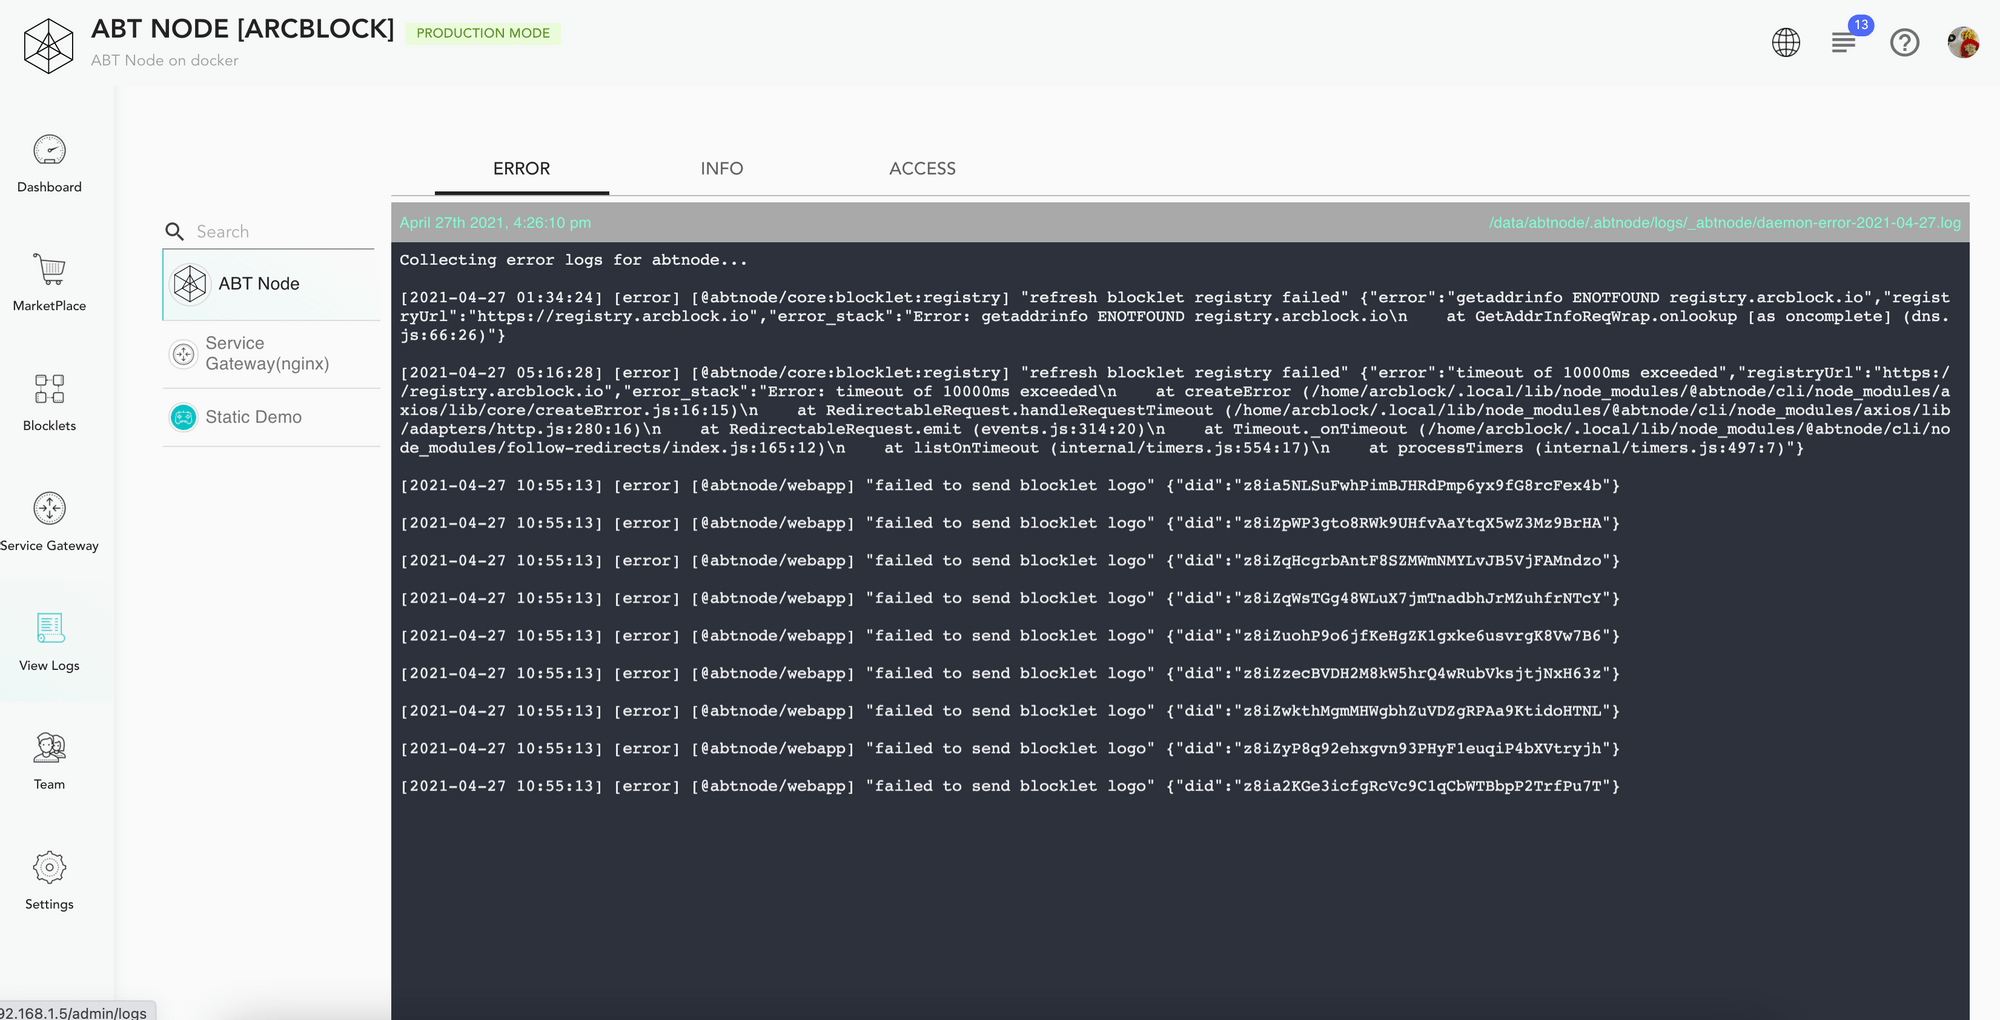Switch to the INFO tab
2000x1020 pixels.
pyautogui.click(x=722, y=169)
